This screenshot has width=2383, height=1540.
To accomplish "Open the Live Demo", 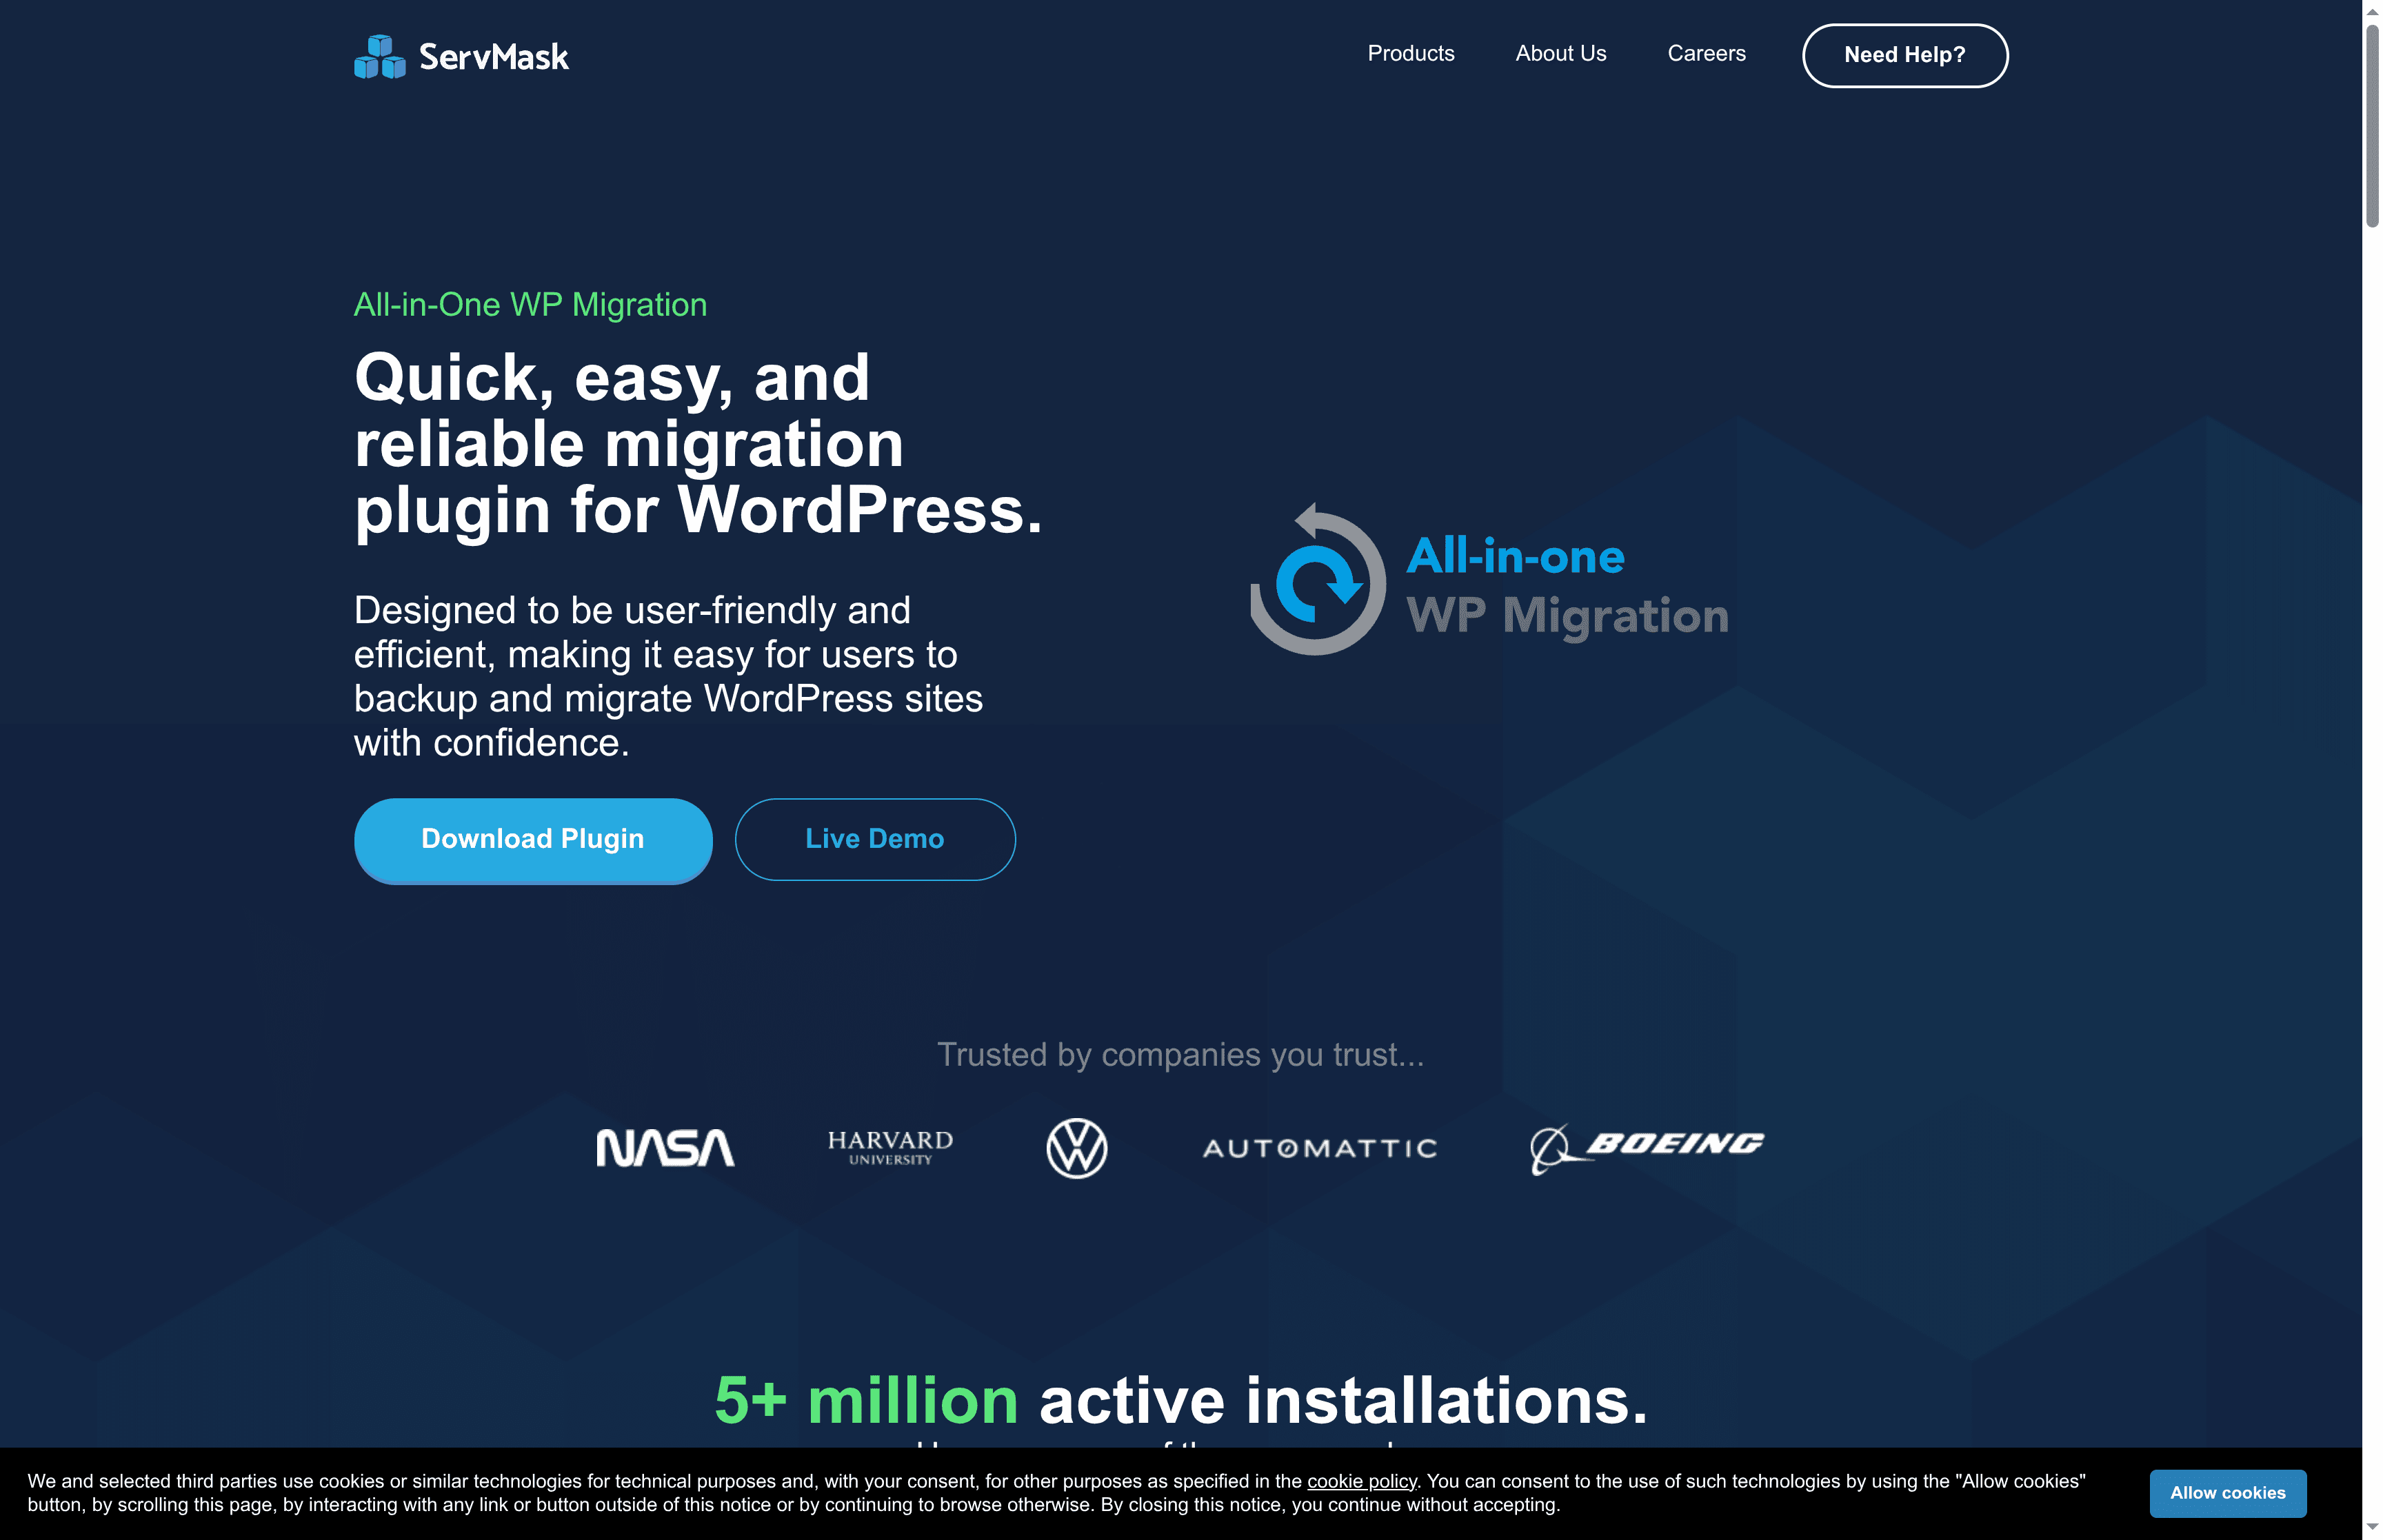I will (x=875, y=839).
